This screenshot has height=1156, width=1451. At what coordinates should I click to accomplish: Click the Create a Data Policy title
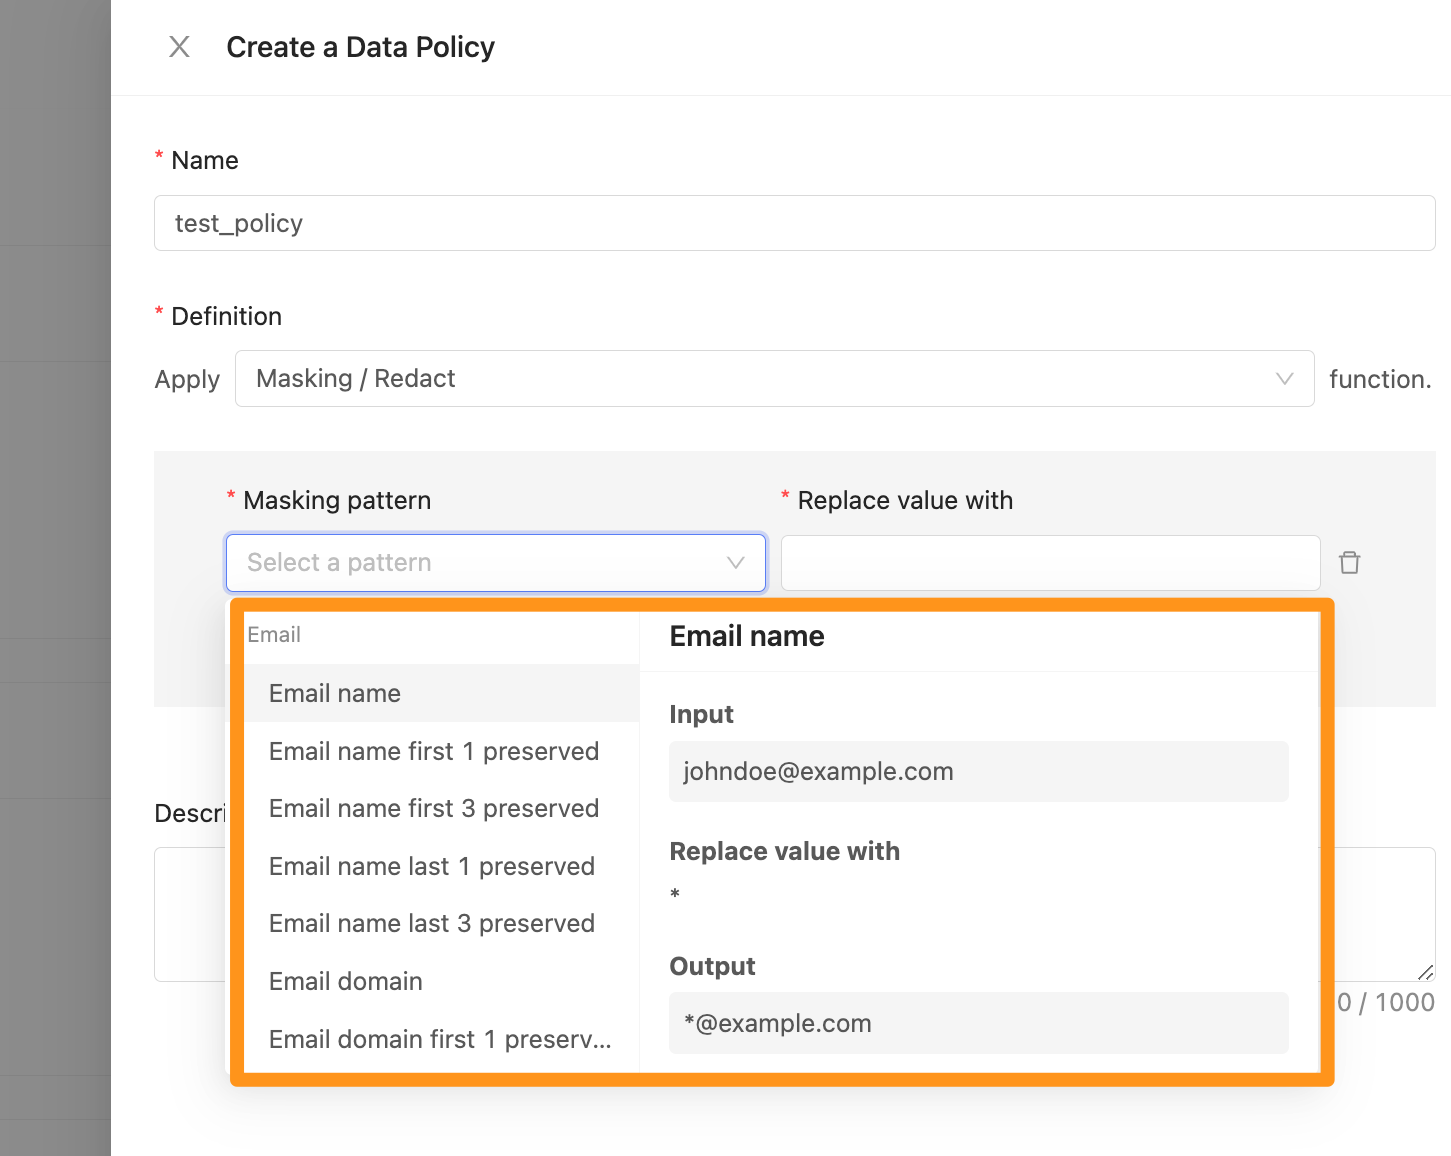pos(361,47)
